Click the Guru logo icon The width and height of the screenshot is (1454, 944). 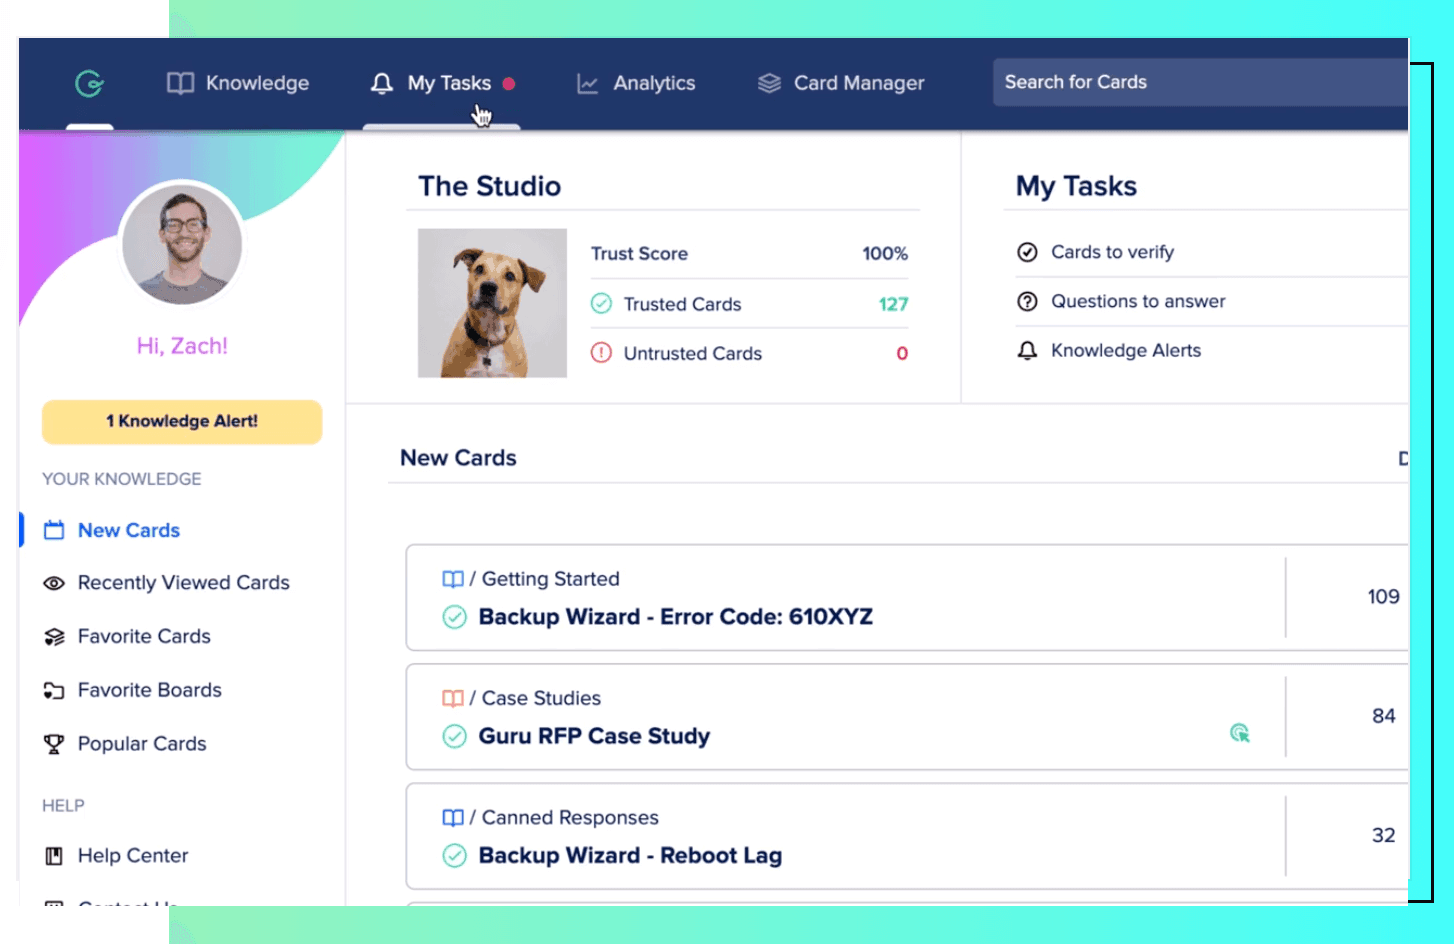(90, 83)
